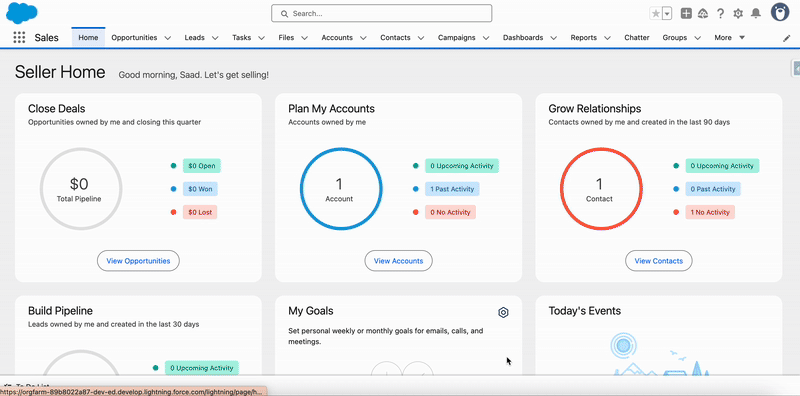Click the 1 Past Activity badge

point(452,189)
